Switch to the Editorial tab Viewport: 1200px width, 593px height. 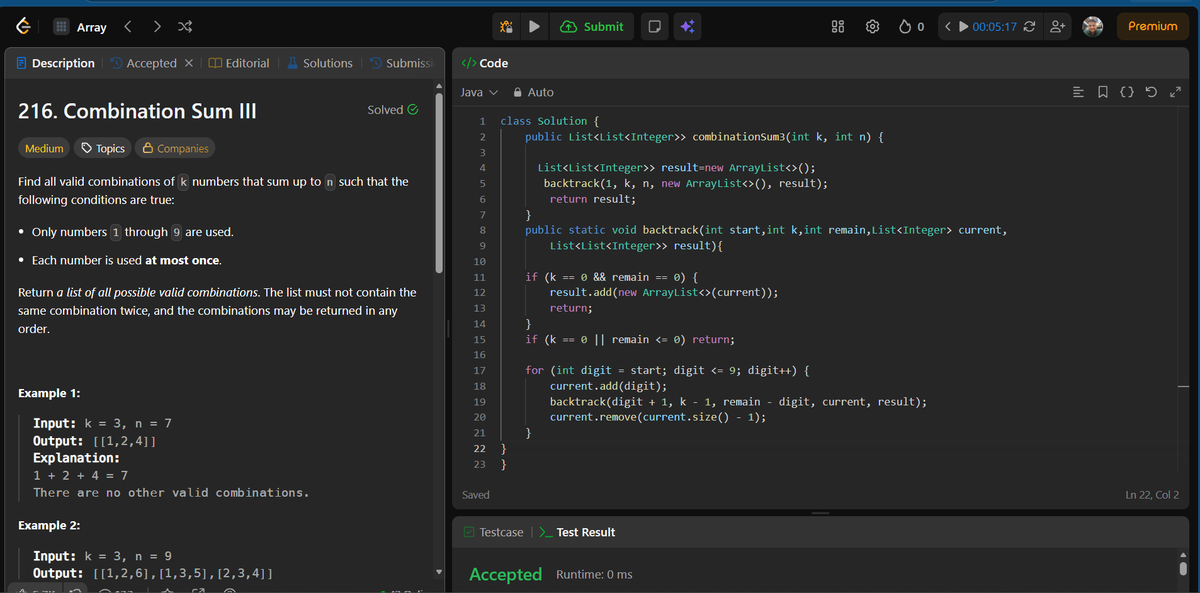(x=239, y=63)
